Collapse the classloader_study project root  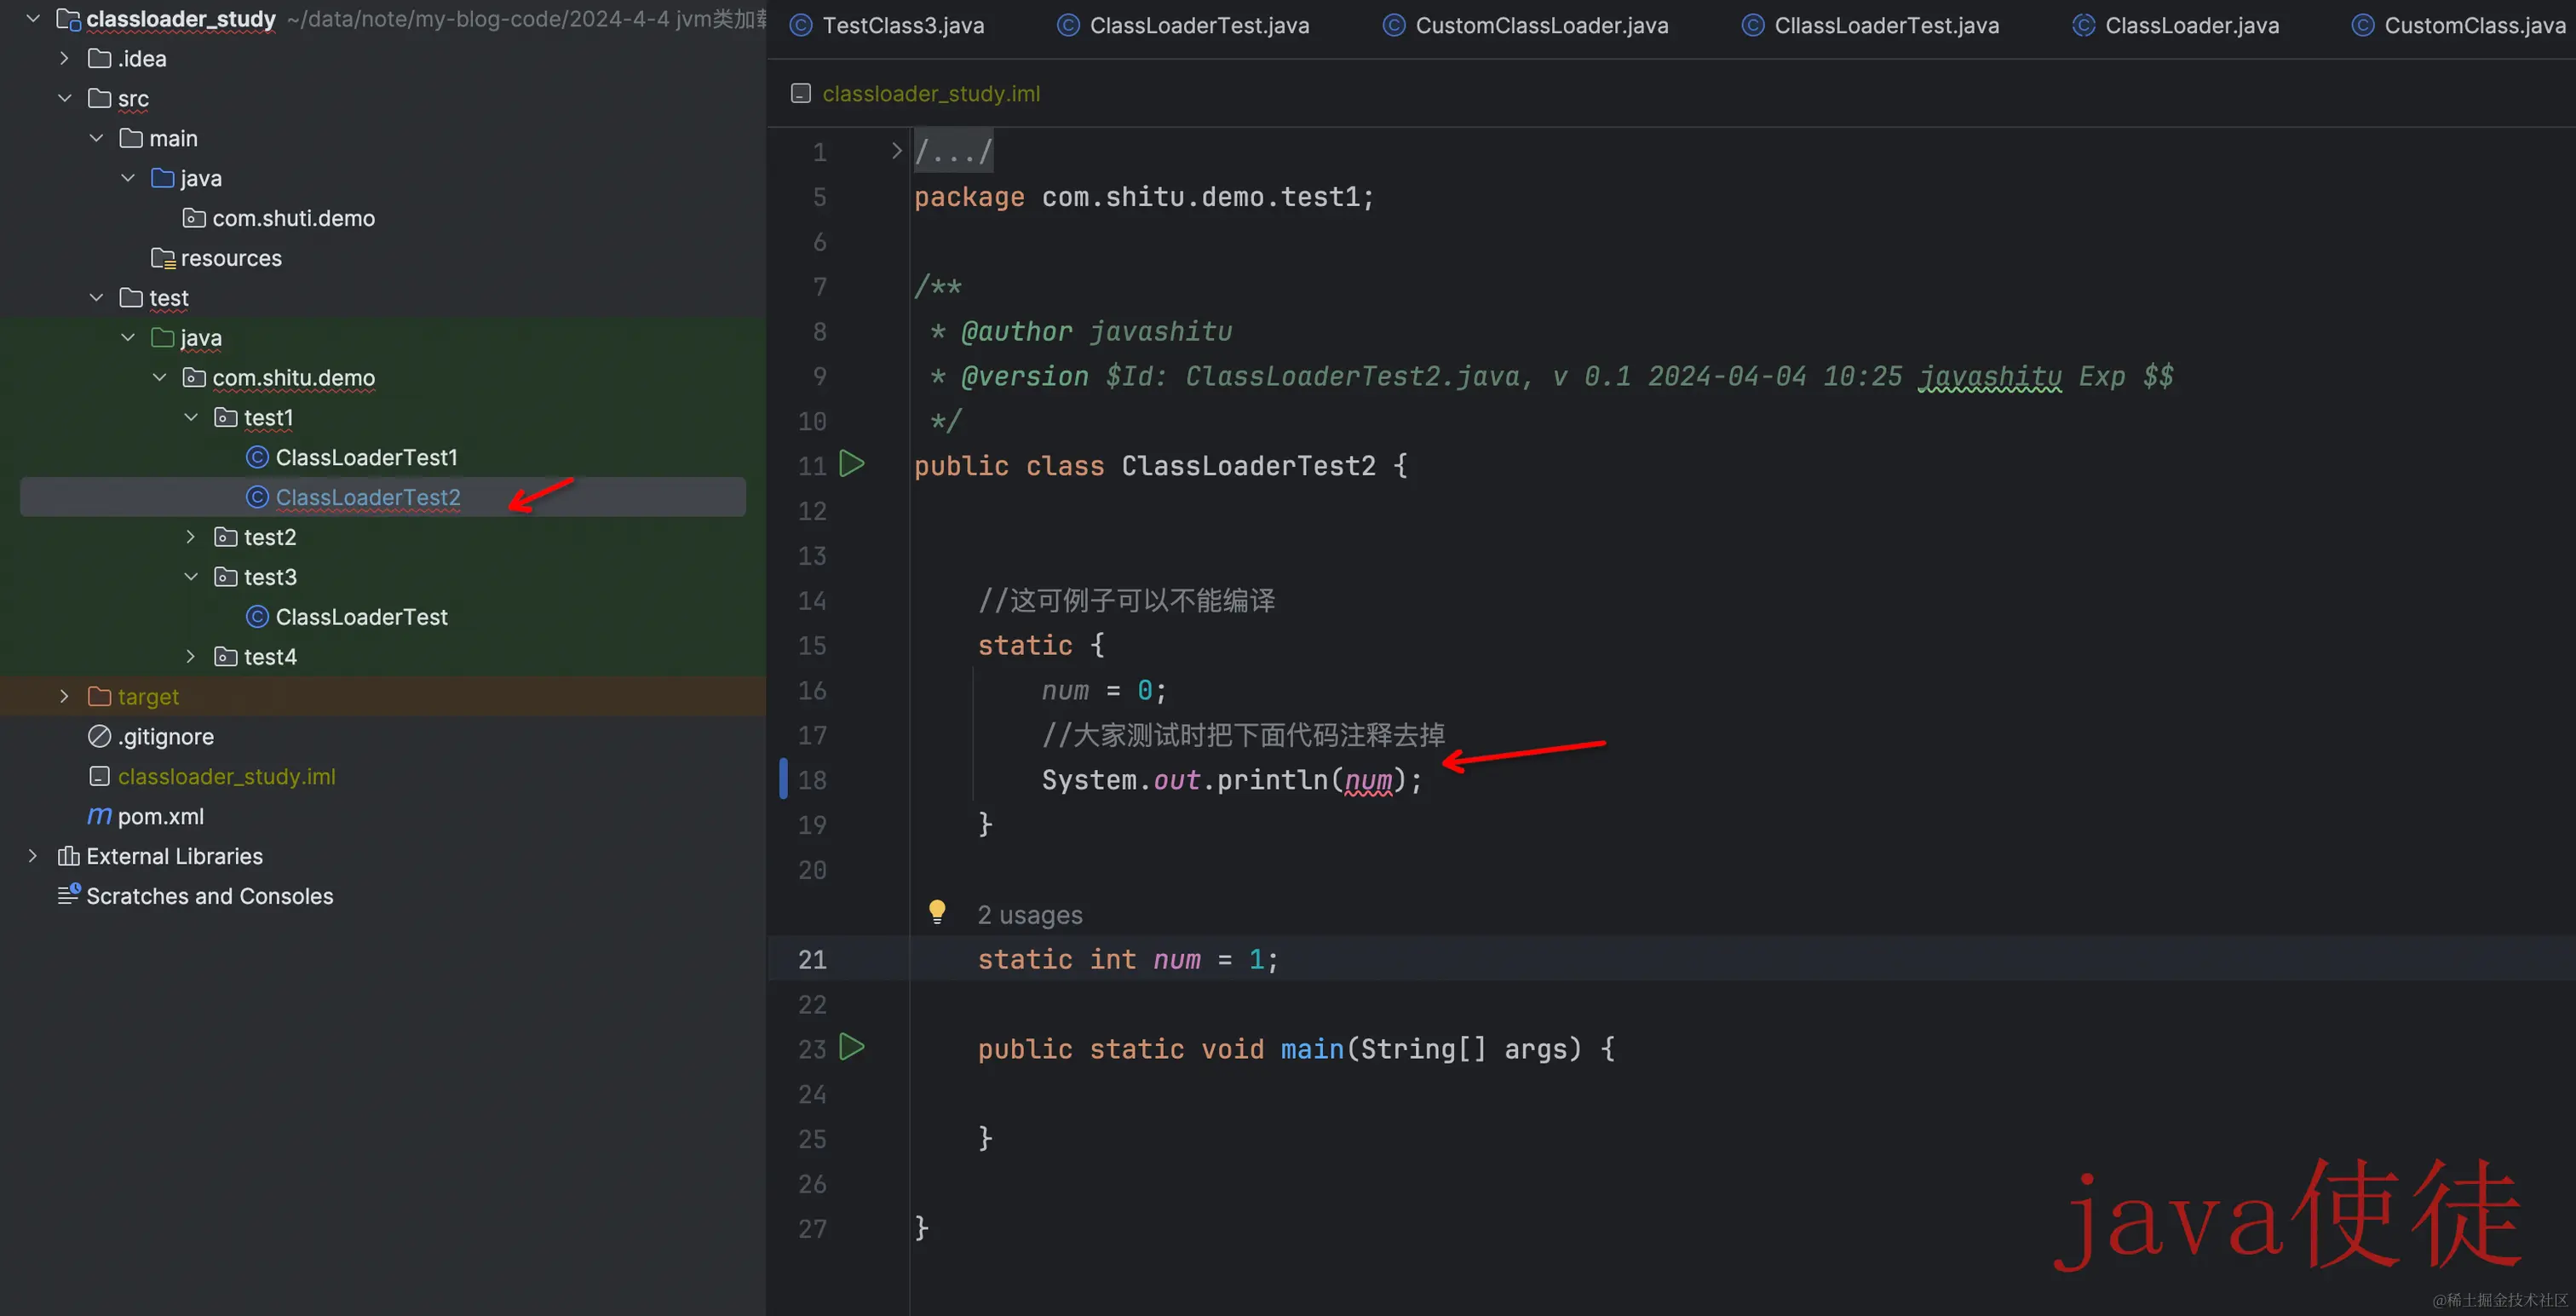(x=33, y=18)
